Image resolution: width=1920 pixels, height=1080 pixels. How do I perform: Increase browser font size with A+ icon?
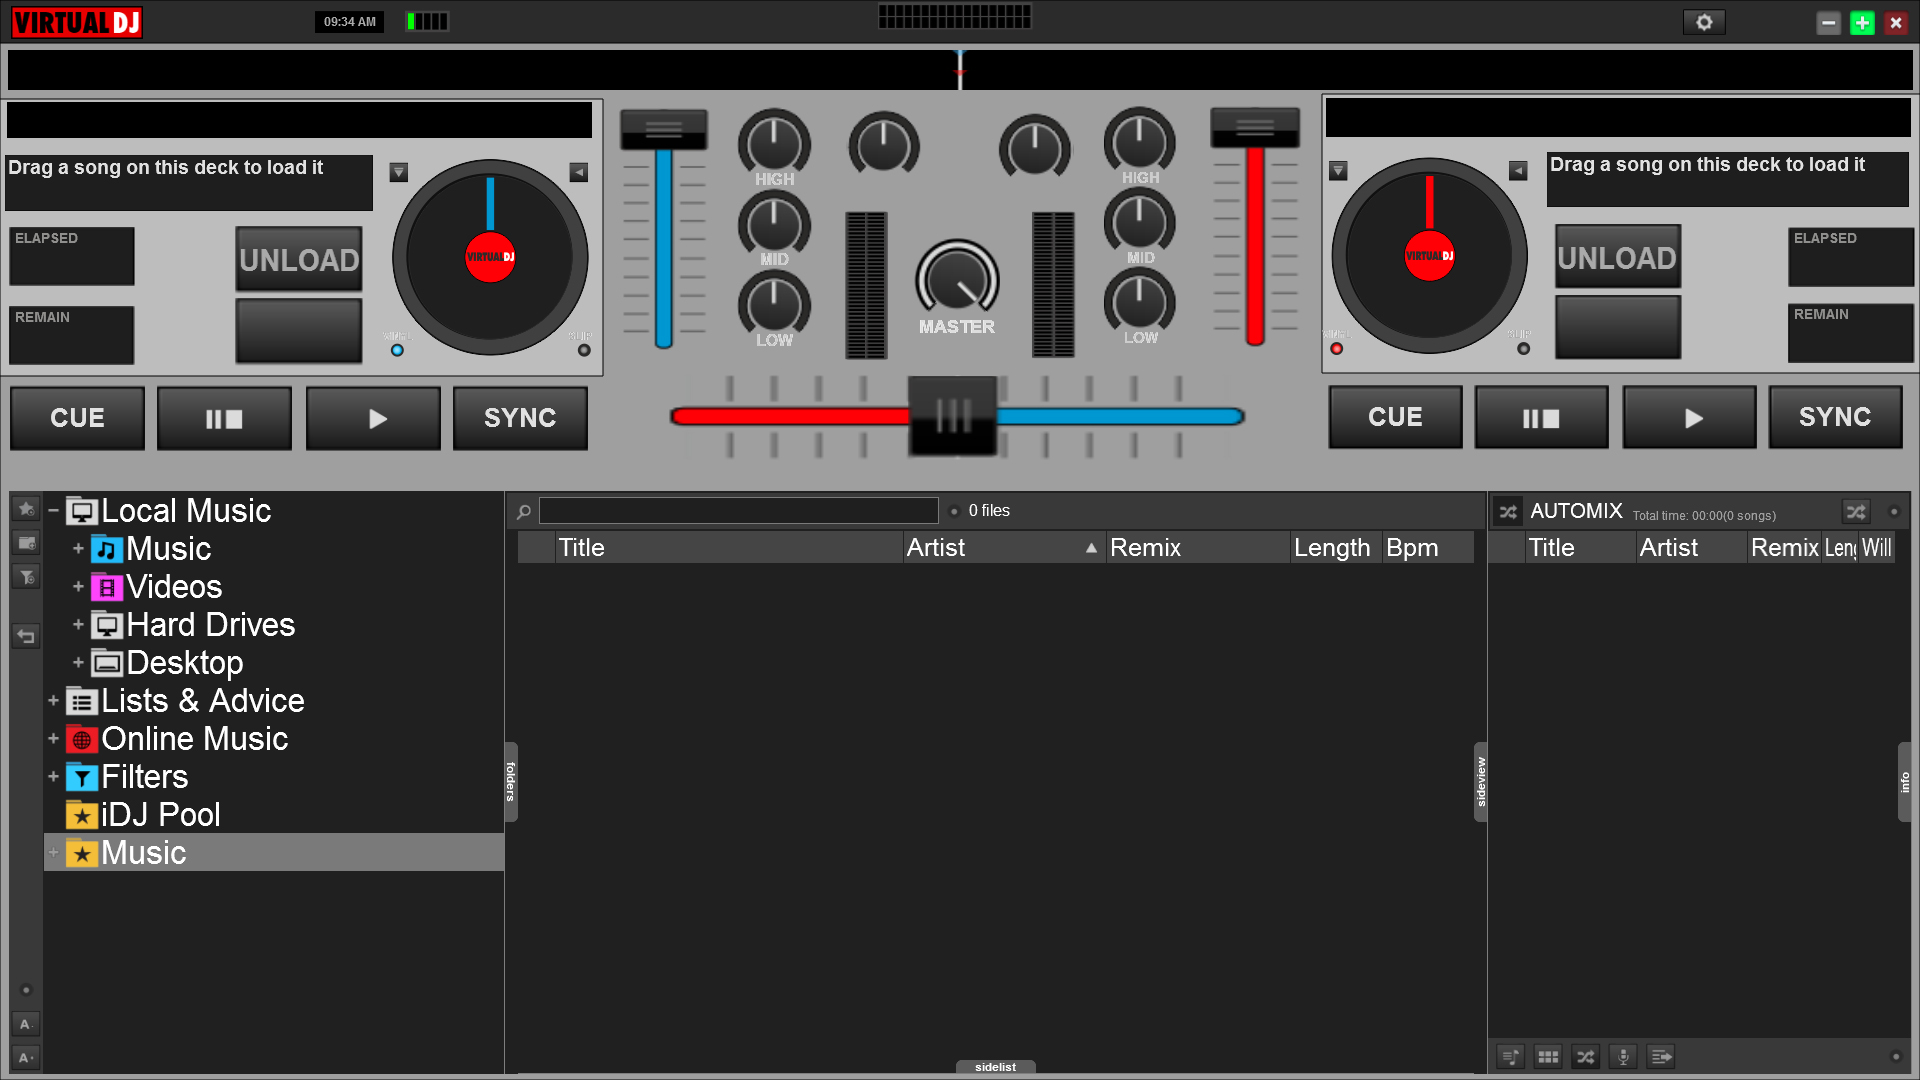click(26, 1057)
